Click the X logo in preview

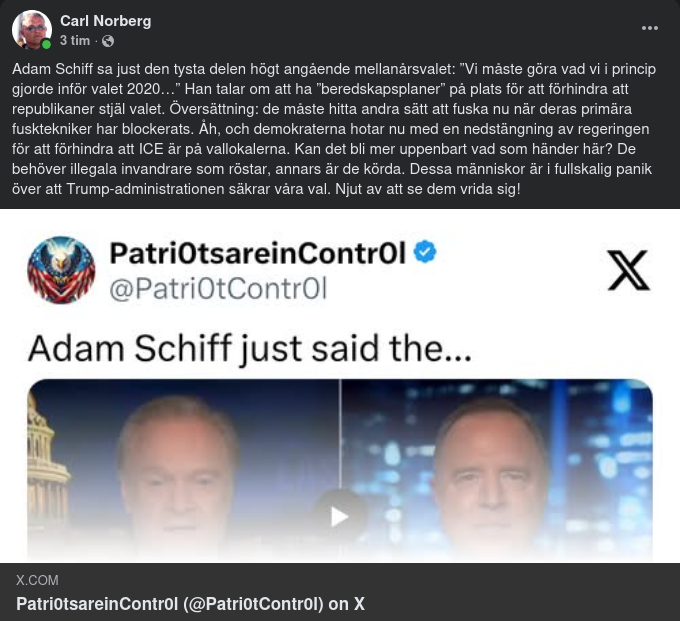click(628, 270)
